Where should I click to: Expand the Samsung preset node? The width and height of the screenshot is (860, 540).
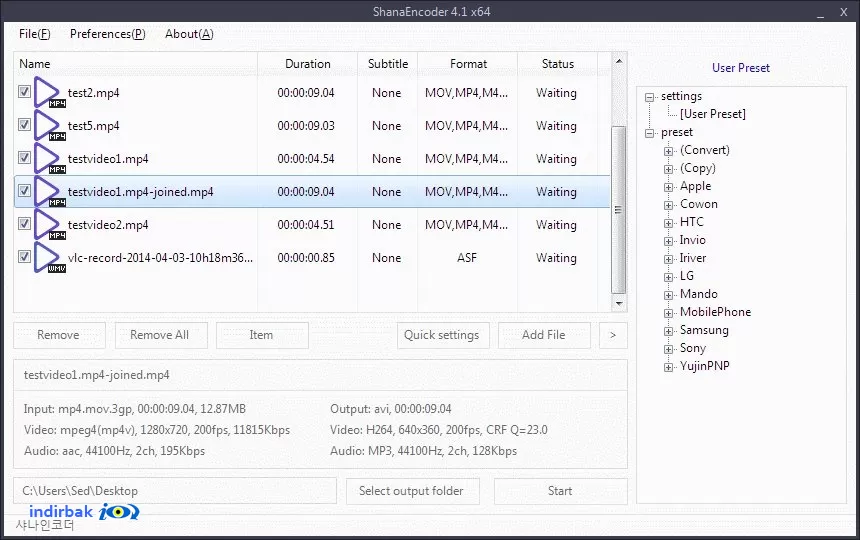668,331
